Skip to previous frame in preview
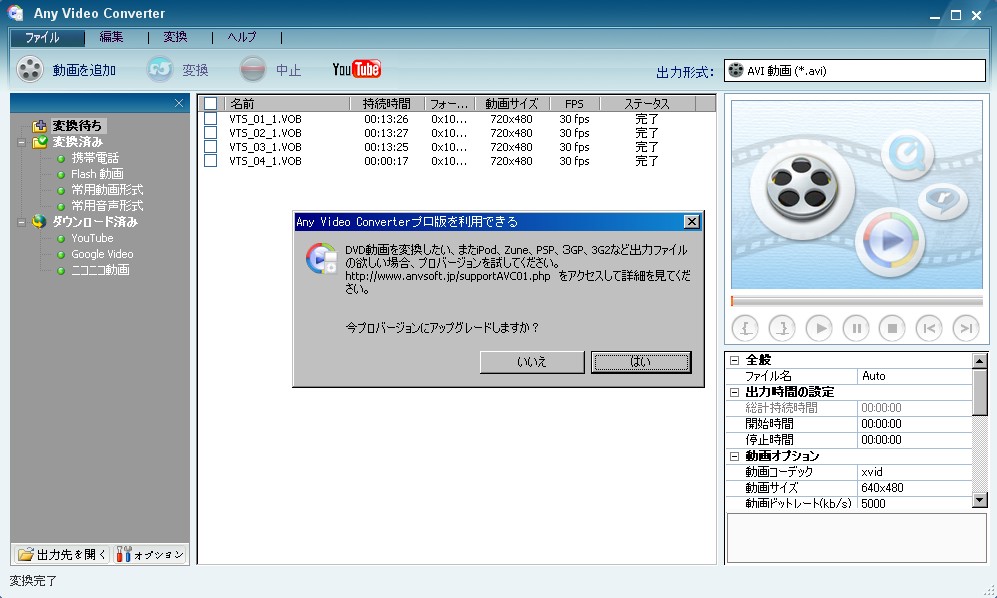This screenshot has width=997, height=598. click(x=929, y=328)
